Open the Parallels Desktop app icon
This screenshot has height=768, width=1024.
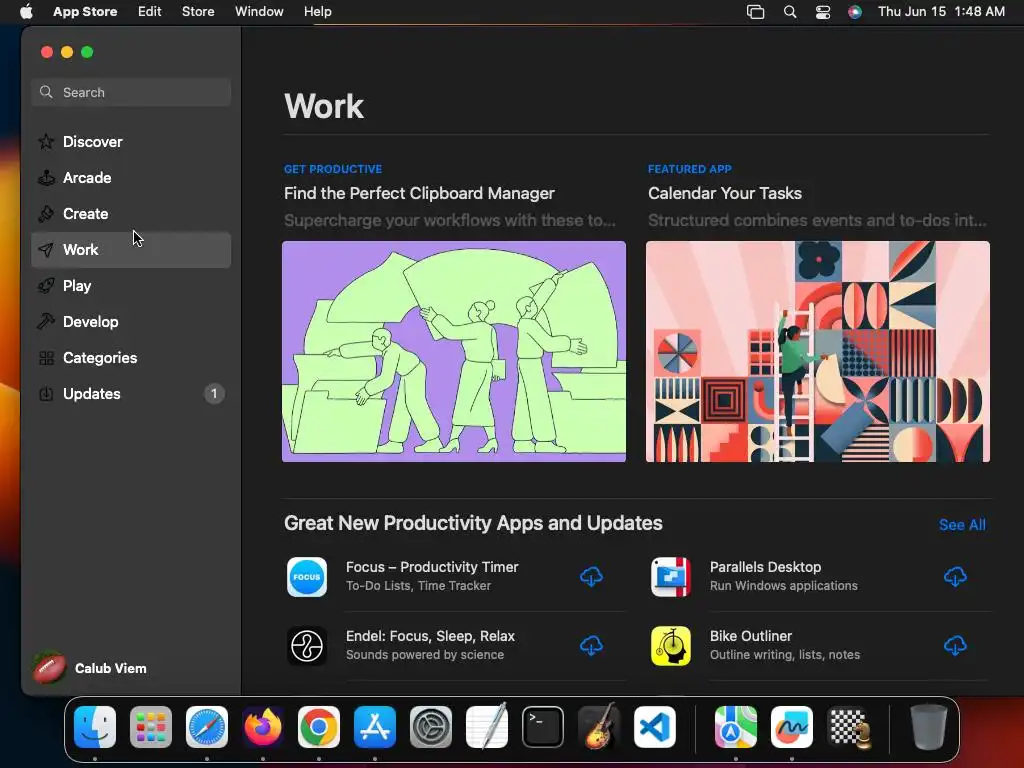pyautogui.click(x=671, y=577)
